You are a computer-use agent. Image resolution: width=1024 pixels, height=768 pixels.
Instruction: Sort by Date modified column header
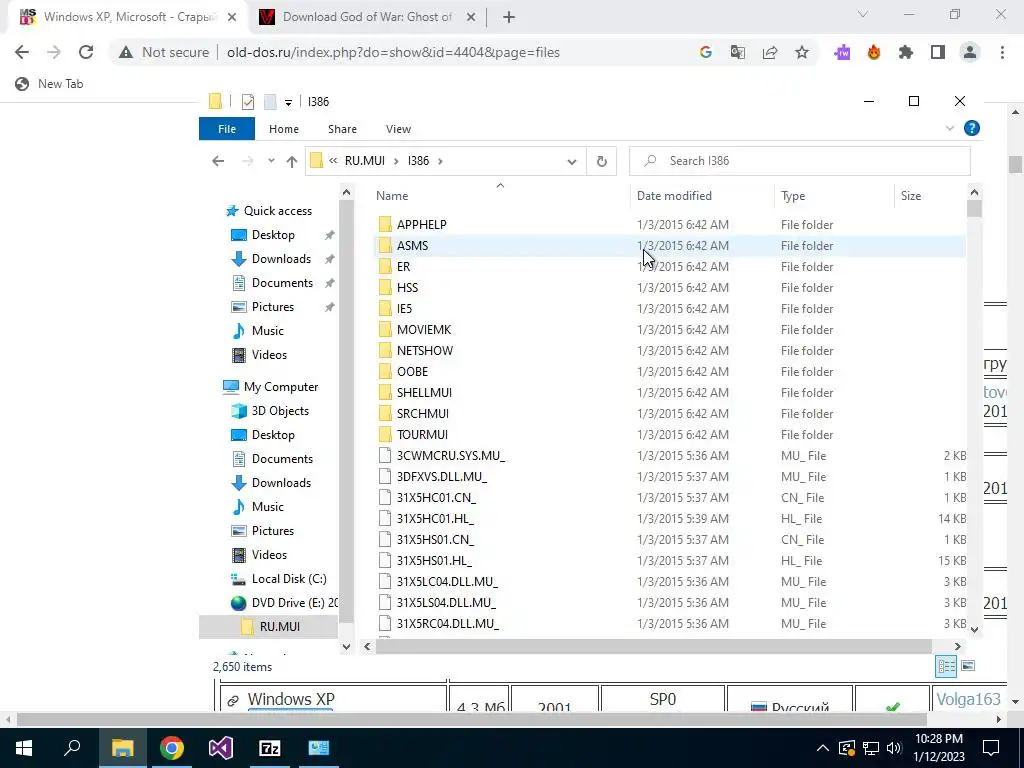(674, 195)
